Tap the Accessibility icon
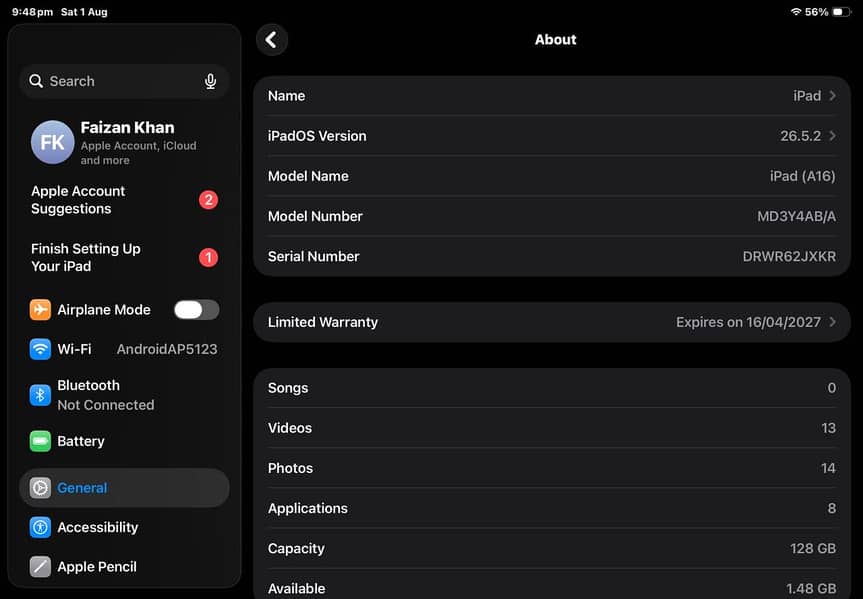 tap(40, 527)
